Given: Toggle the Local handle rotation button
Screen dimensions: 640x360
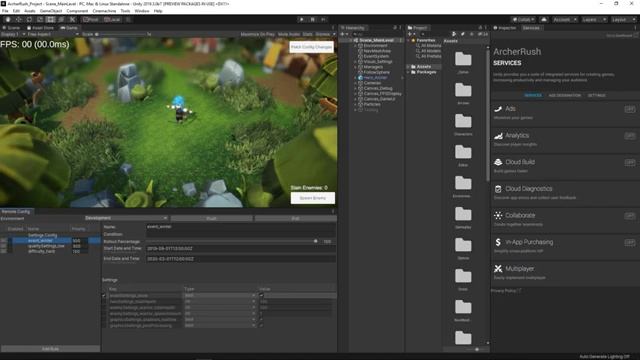Looking at the screenshot, I should tap(112, 20).
